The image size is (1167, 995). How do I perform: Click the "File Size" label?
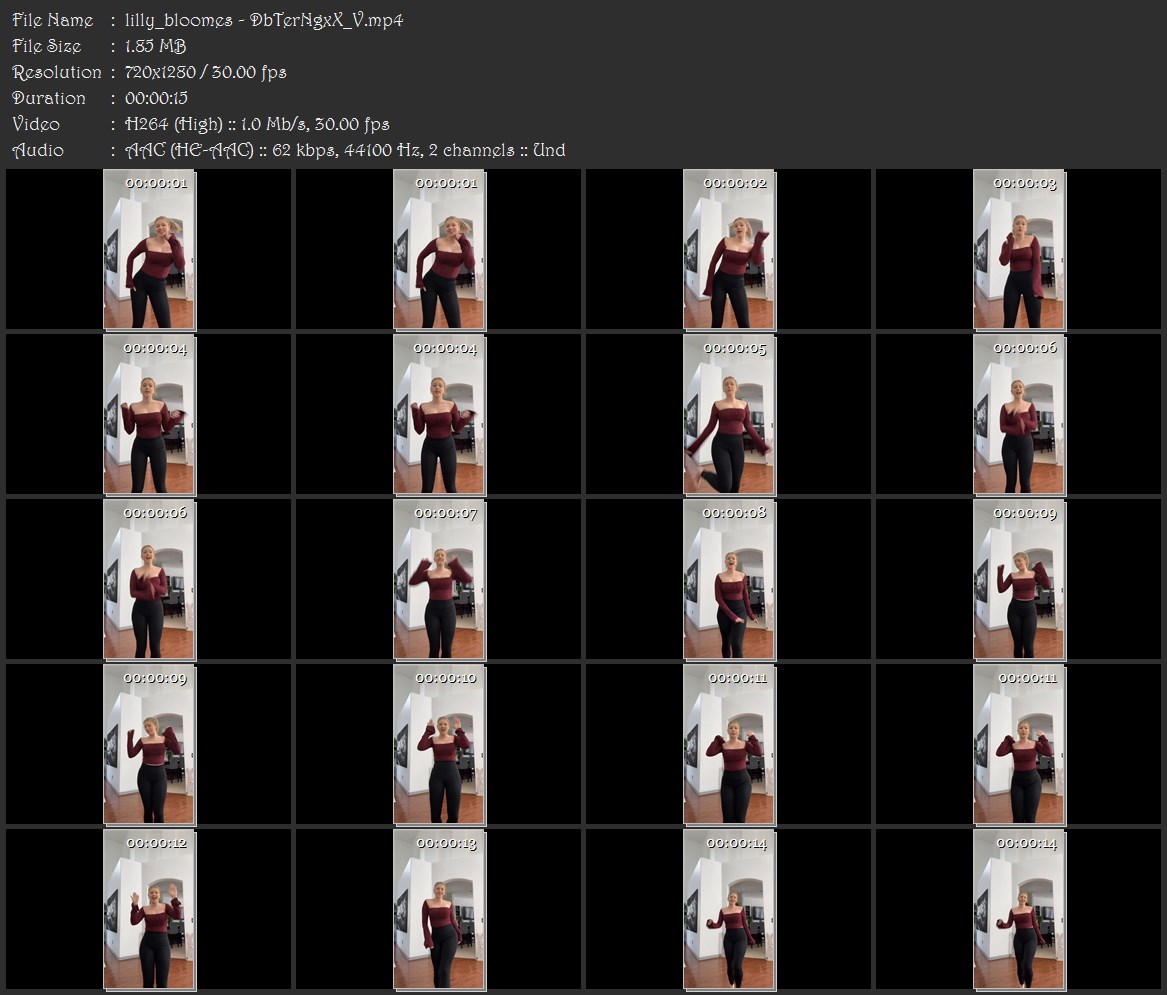tap(47, 46)
